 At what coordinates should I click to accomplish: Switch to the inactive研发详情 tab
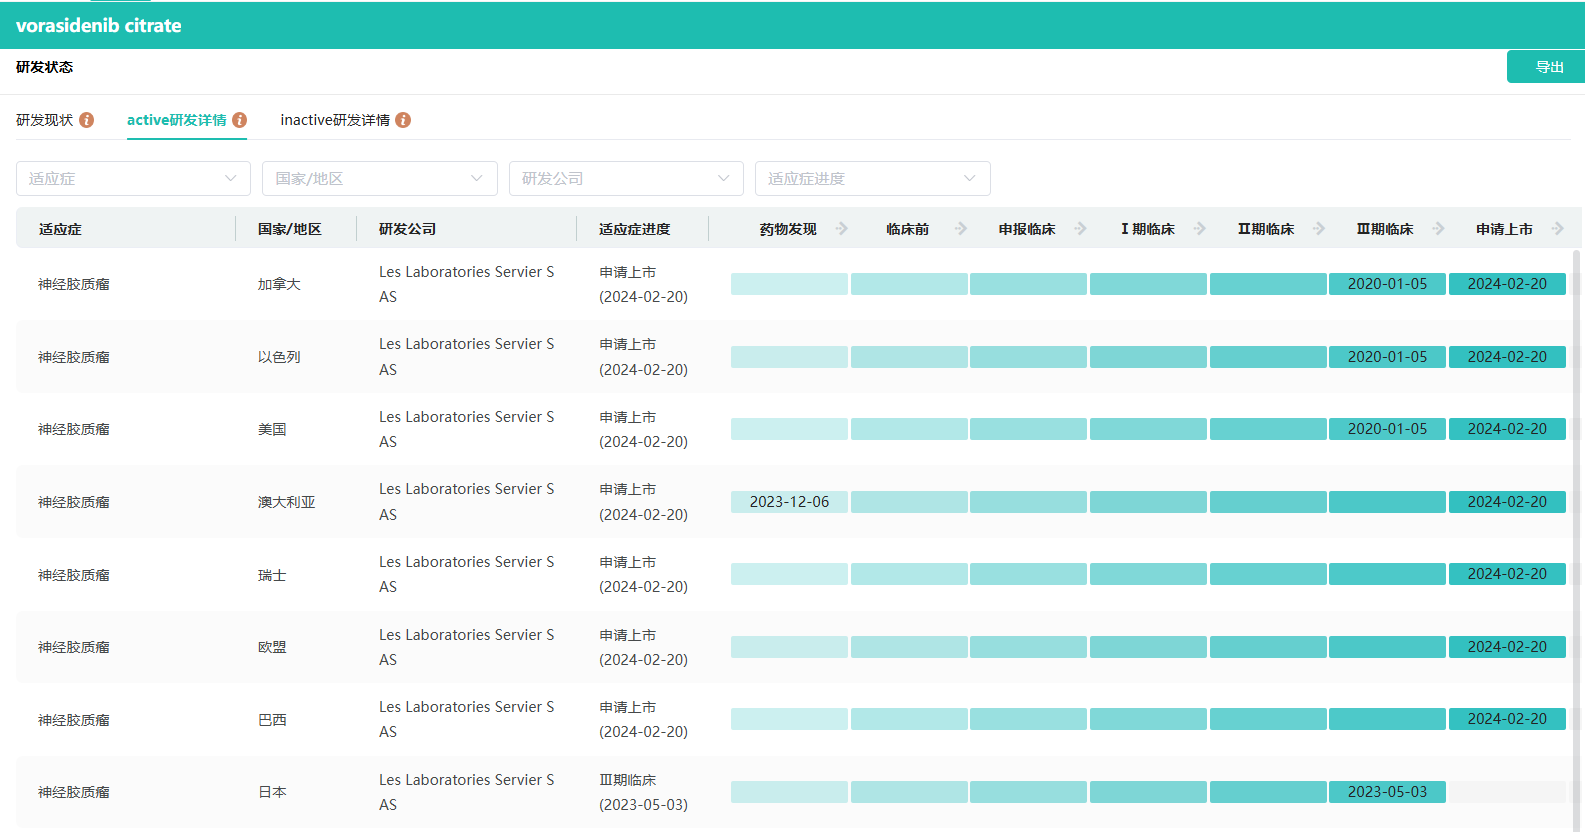335,120
